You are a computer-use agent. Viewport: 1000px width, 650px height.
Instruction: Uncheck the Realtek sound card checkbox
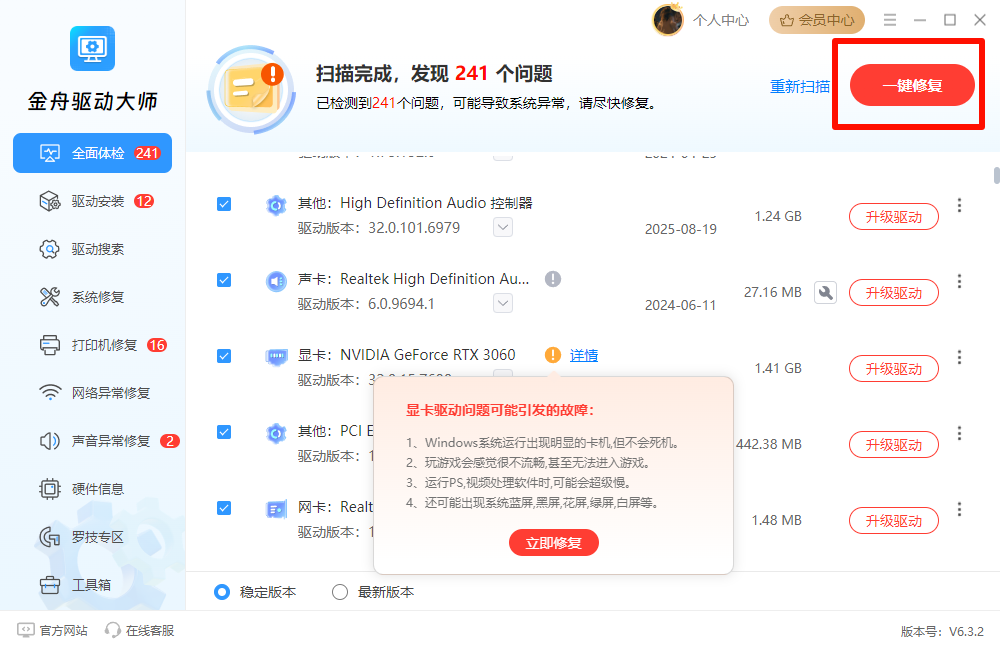pos(224,280)
